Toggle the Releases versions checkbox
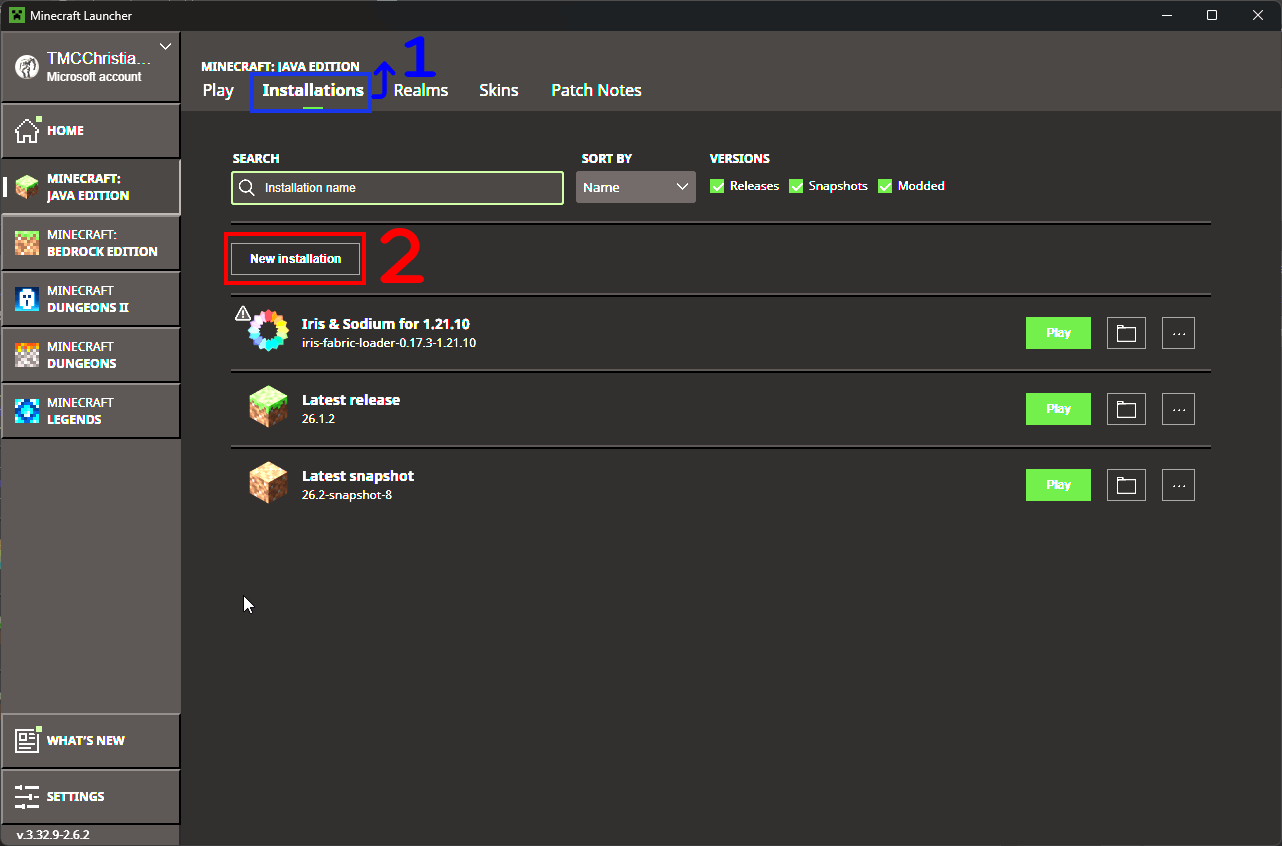This screenshot has width=1282, height=846. [x=717, y=186]
